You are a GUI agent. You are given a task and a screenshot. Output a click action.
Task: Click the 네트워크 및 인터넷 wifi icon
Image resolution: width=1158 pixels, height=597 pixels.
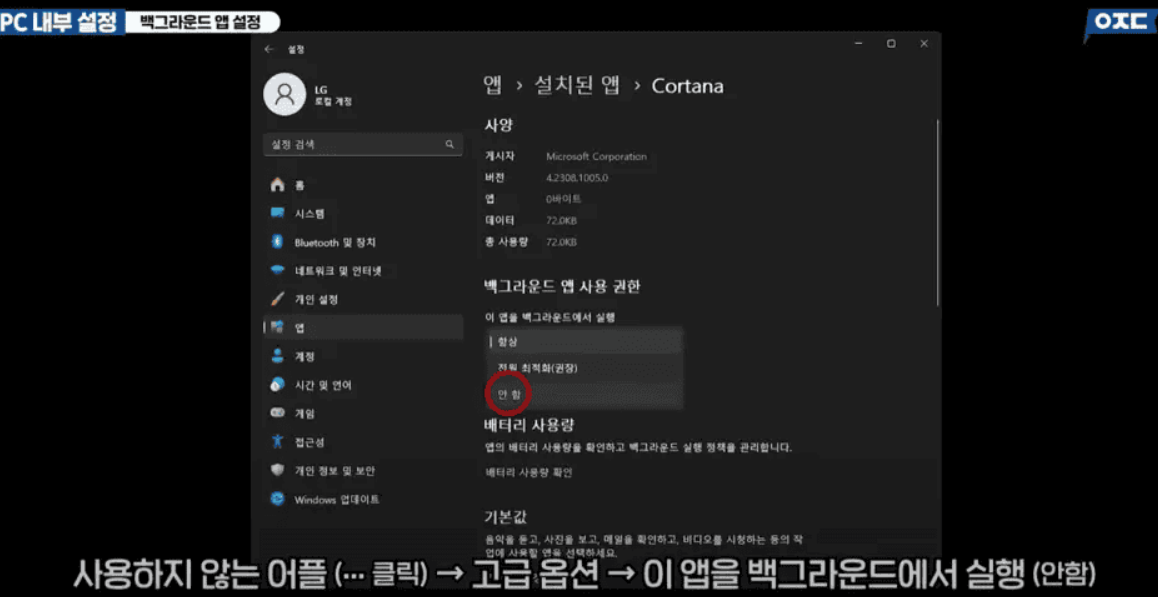pyautogui.click(x=278, y=270)
